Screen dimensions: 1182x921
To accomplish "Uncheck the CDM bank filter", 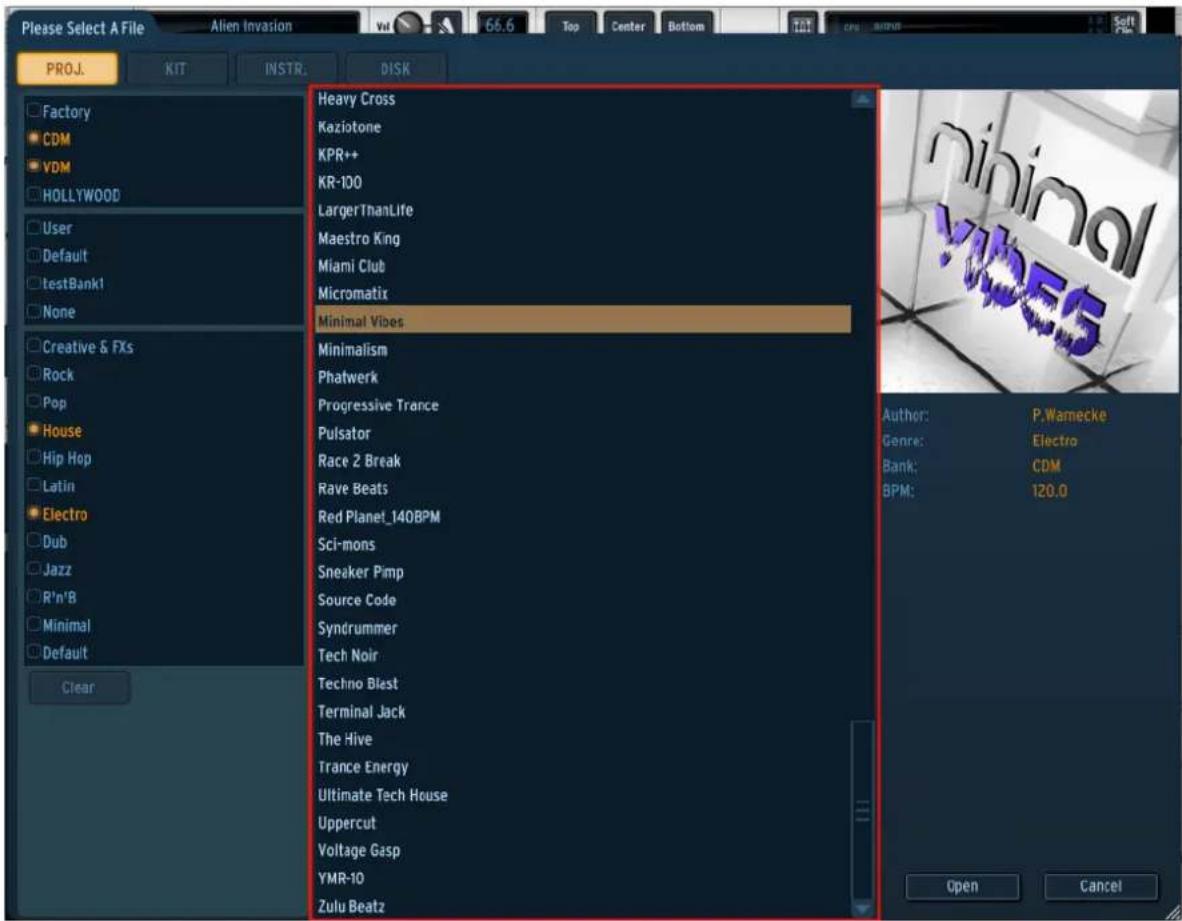I will [x=34, y=139].
